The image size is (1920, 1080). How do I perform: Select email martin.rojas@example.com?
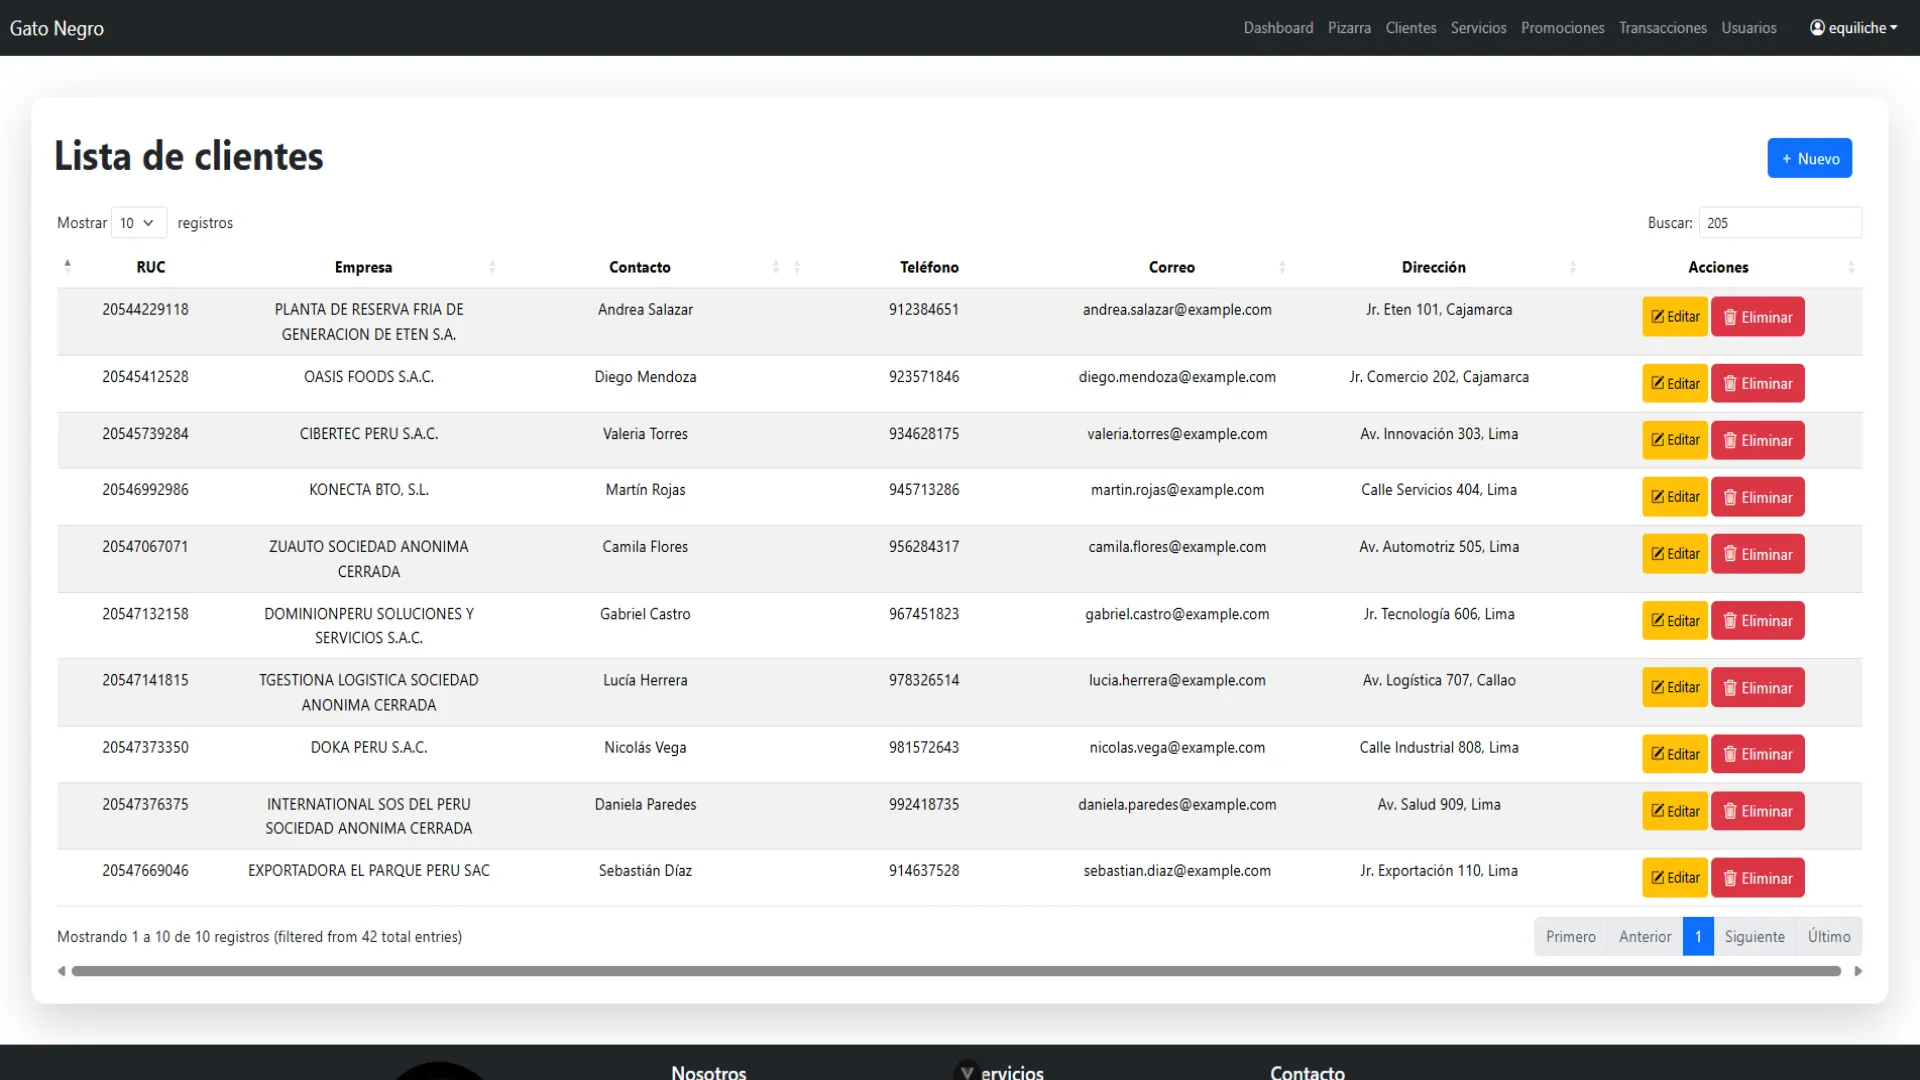1177,490
